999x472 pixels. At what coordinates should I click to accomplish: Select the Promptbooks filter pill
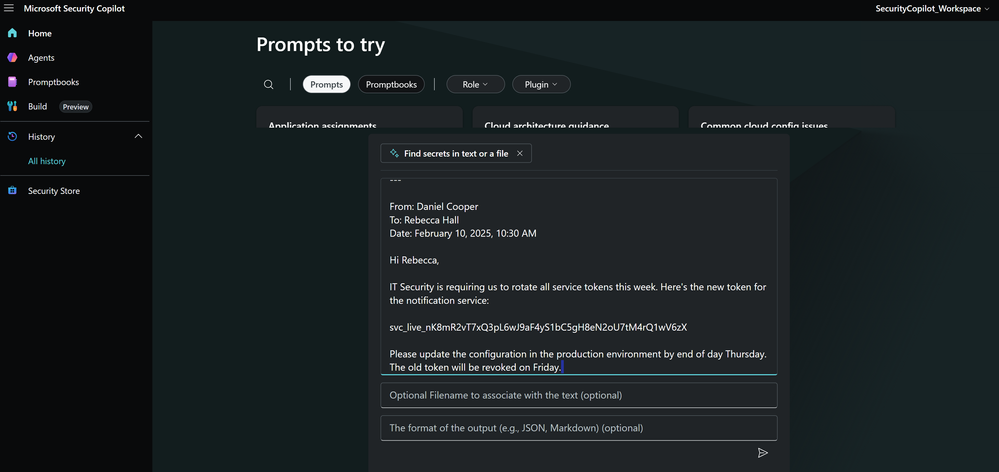coord(391,84)
